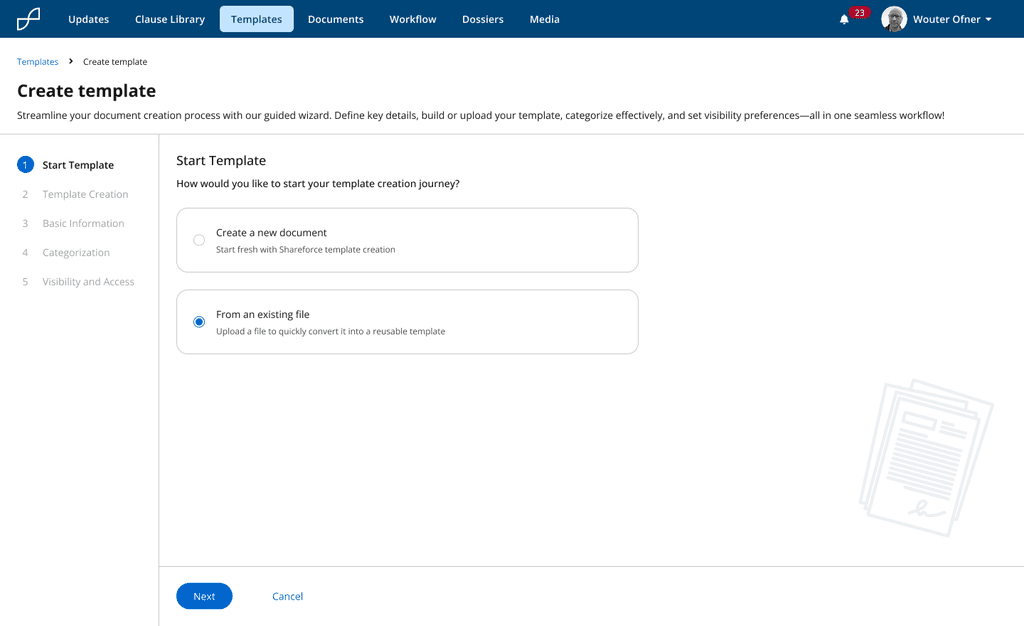The image size is (1024, 626).
Task: Open the Updates menu
Action: pyautogui.click(x=89, y=19)
